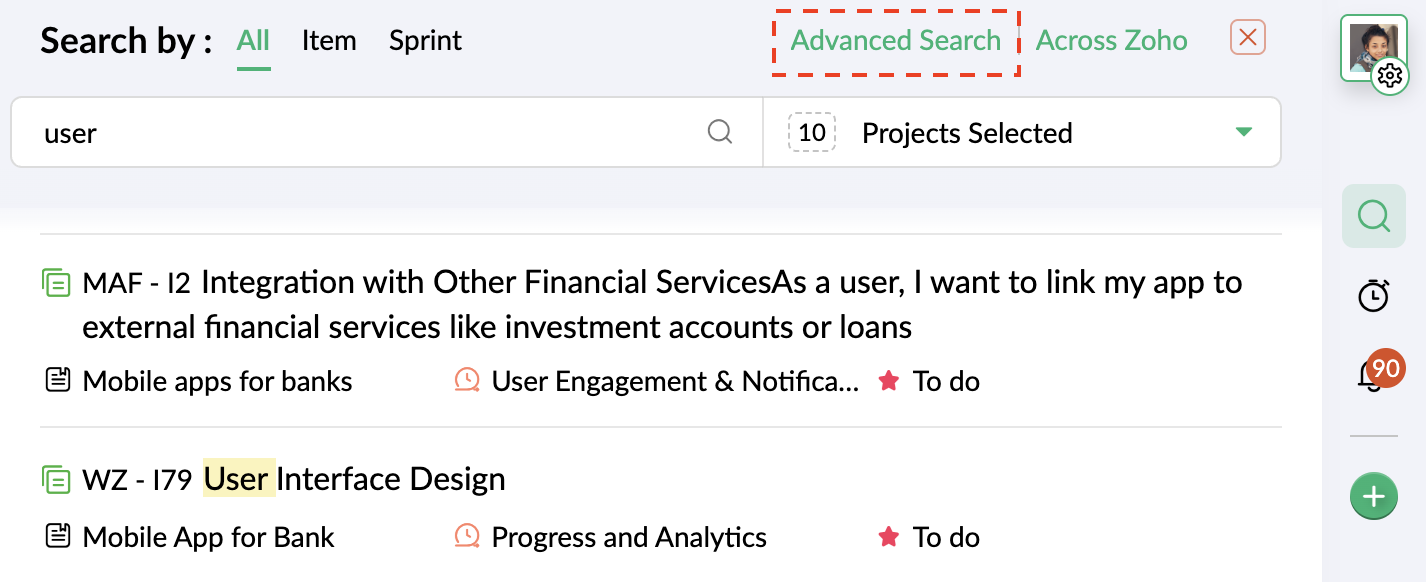Image resolution: width=1426 pixels, height=582 pixels.
Task: Expand the Projects Selected dropdown arrow
Action: [1243, 132]
